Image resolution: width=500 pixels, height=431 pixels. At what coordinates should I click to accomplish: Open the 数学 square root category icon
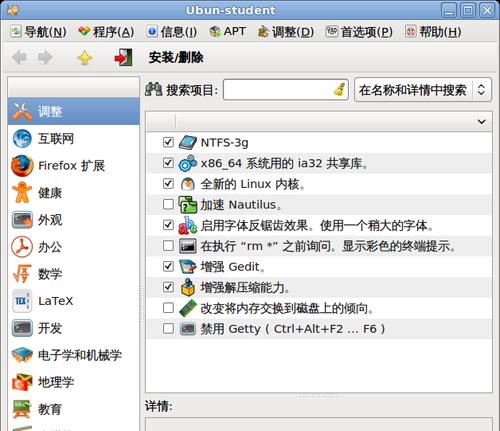22,274
